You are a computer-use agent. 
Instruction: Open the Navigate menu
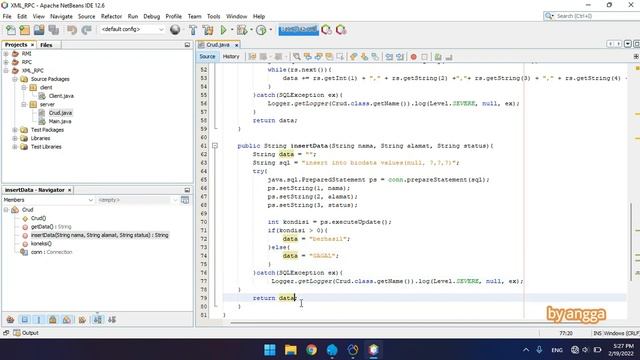[61, 16]
